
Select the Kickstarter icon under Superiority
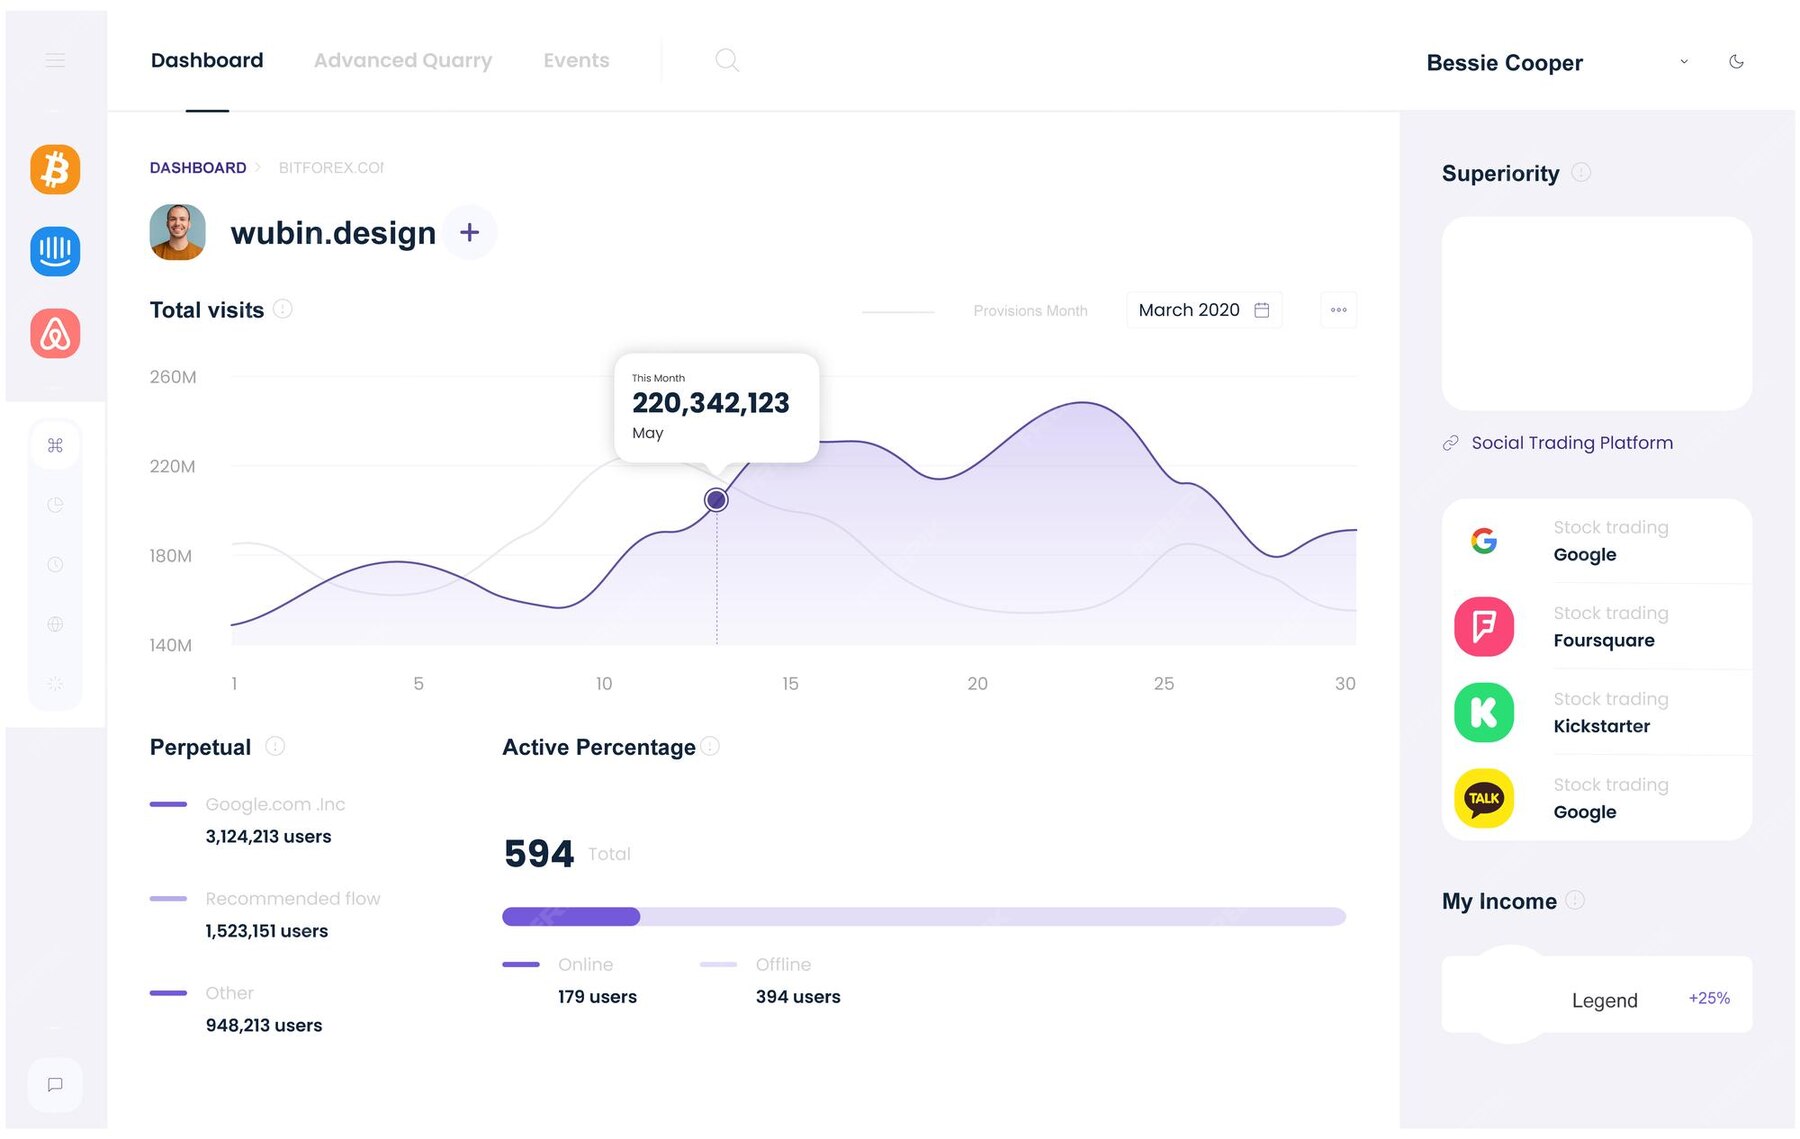(x=1484, y=712)
